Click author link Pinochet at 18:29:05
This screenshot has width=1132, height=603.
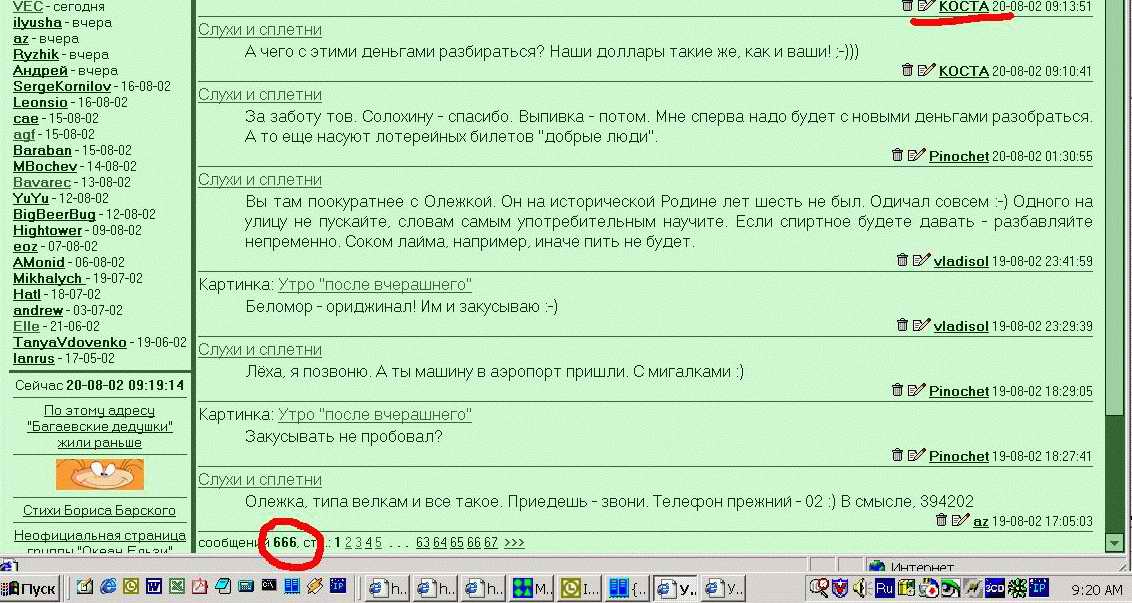[x=959, y=391]
